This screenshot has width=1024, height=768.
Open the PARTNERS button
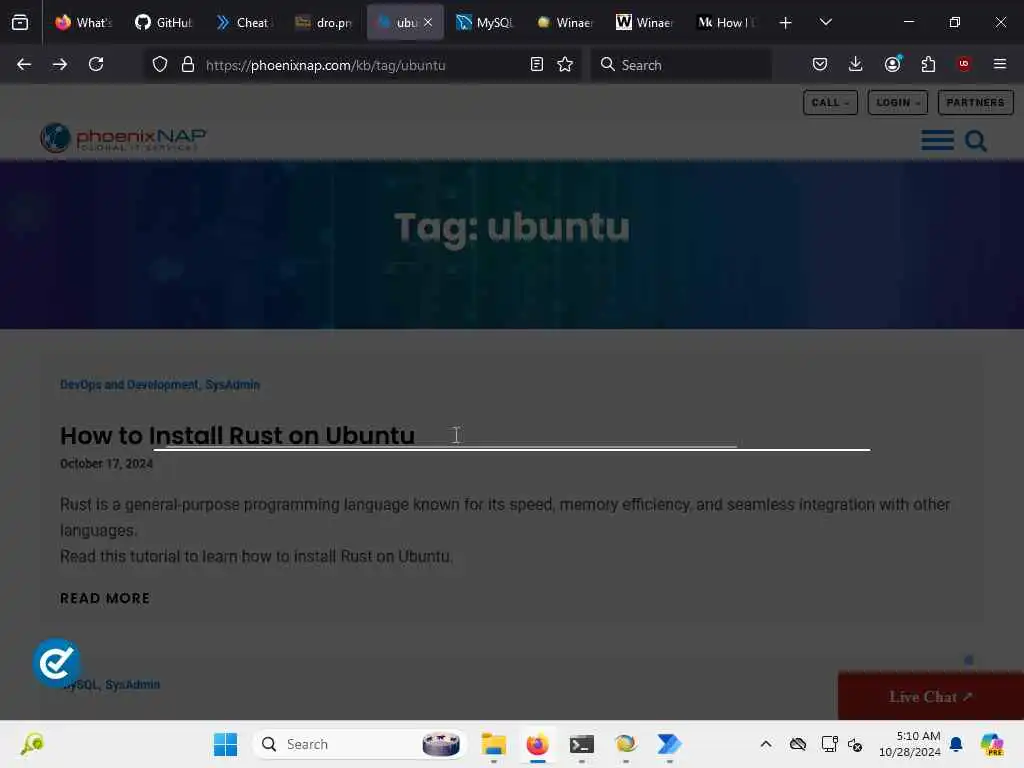tap(976, 103)
